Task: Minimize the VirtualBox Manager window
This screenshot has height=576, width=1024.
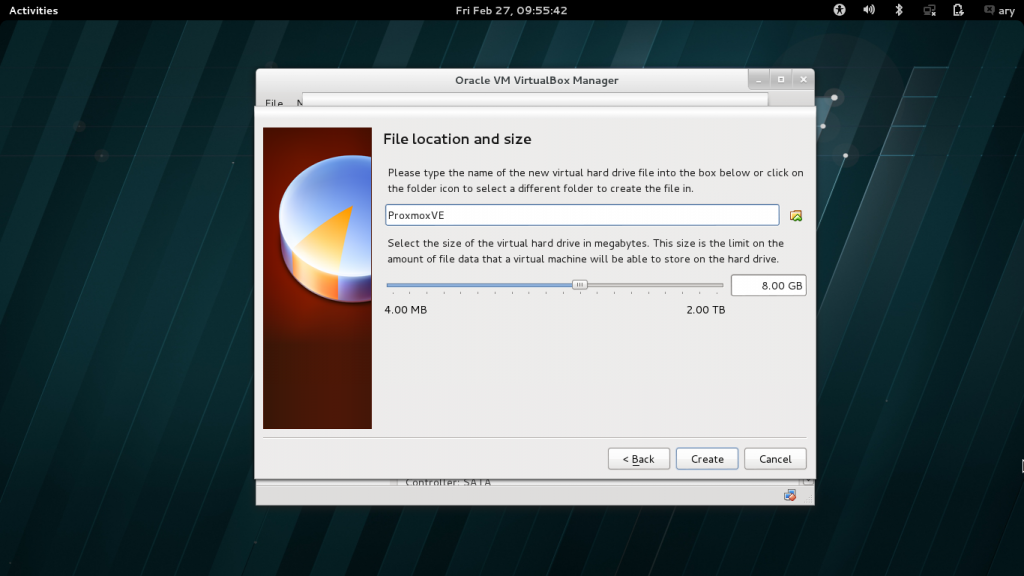Action: [758, 79]
